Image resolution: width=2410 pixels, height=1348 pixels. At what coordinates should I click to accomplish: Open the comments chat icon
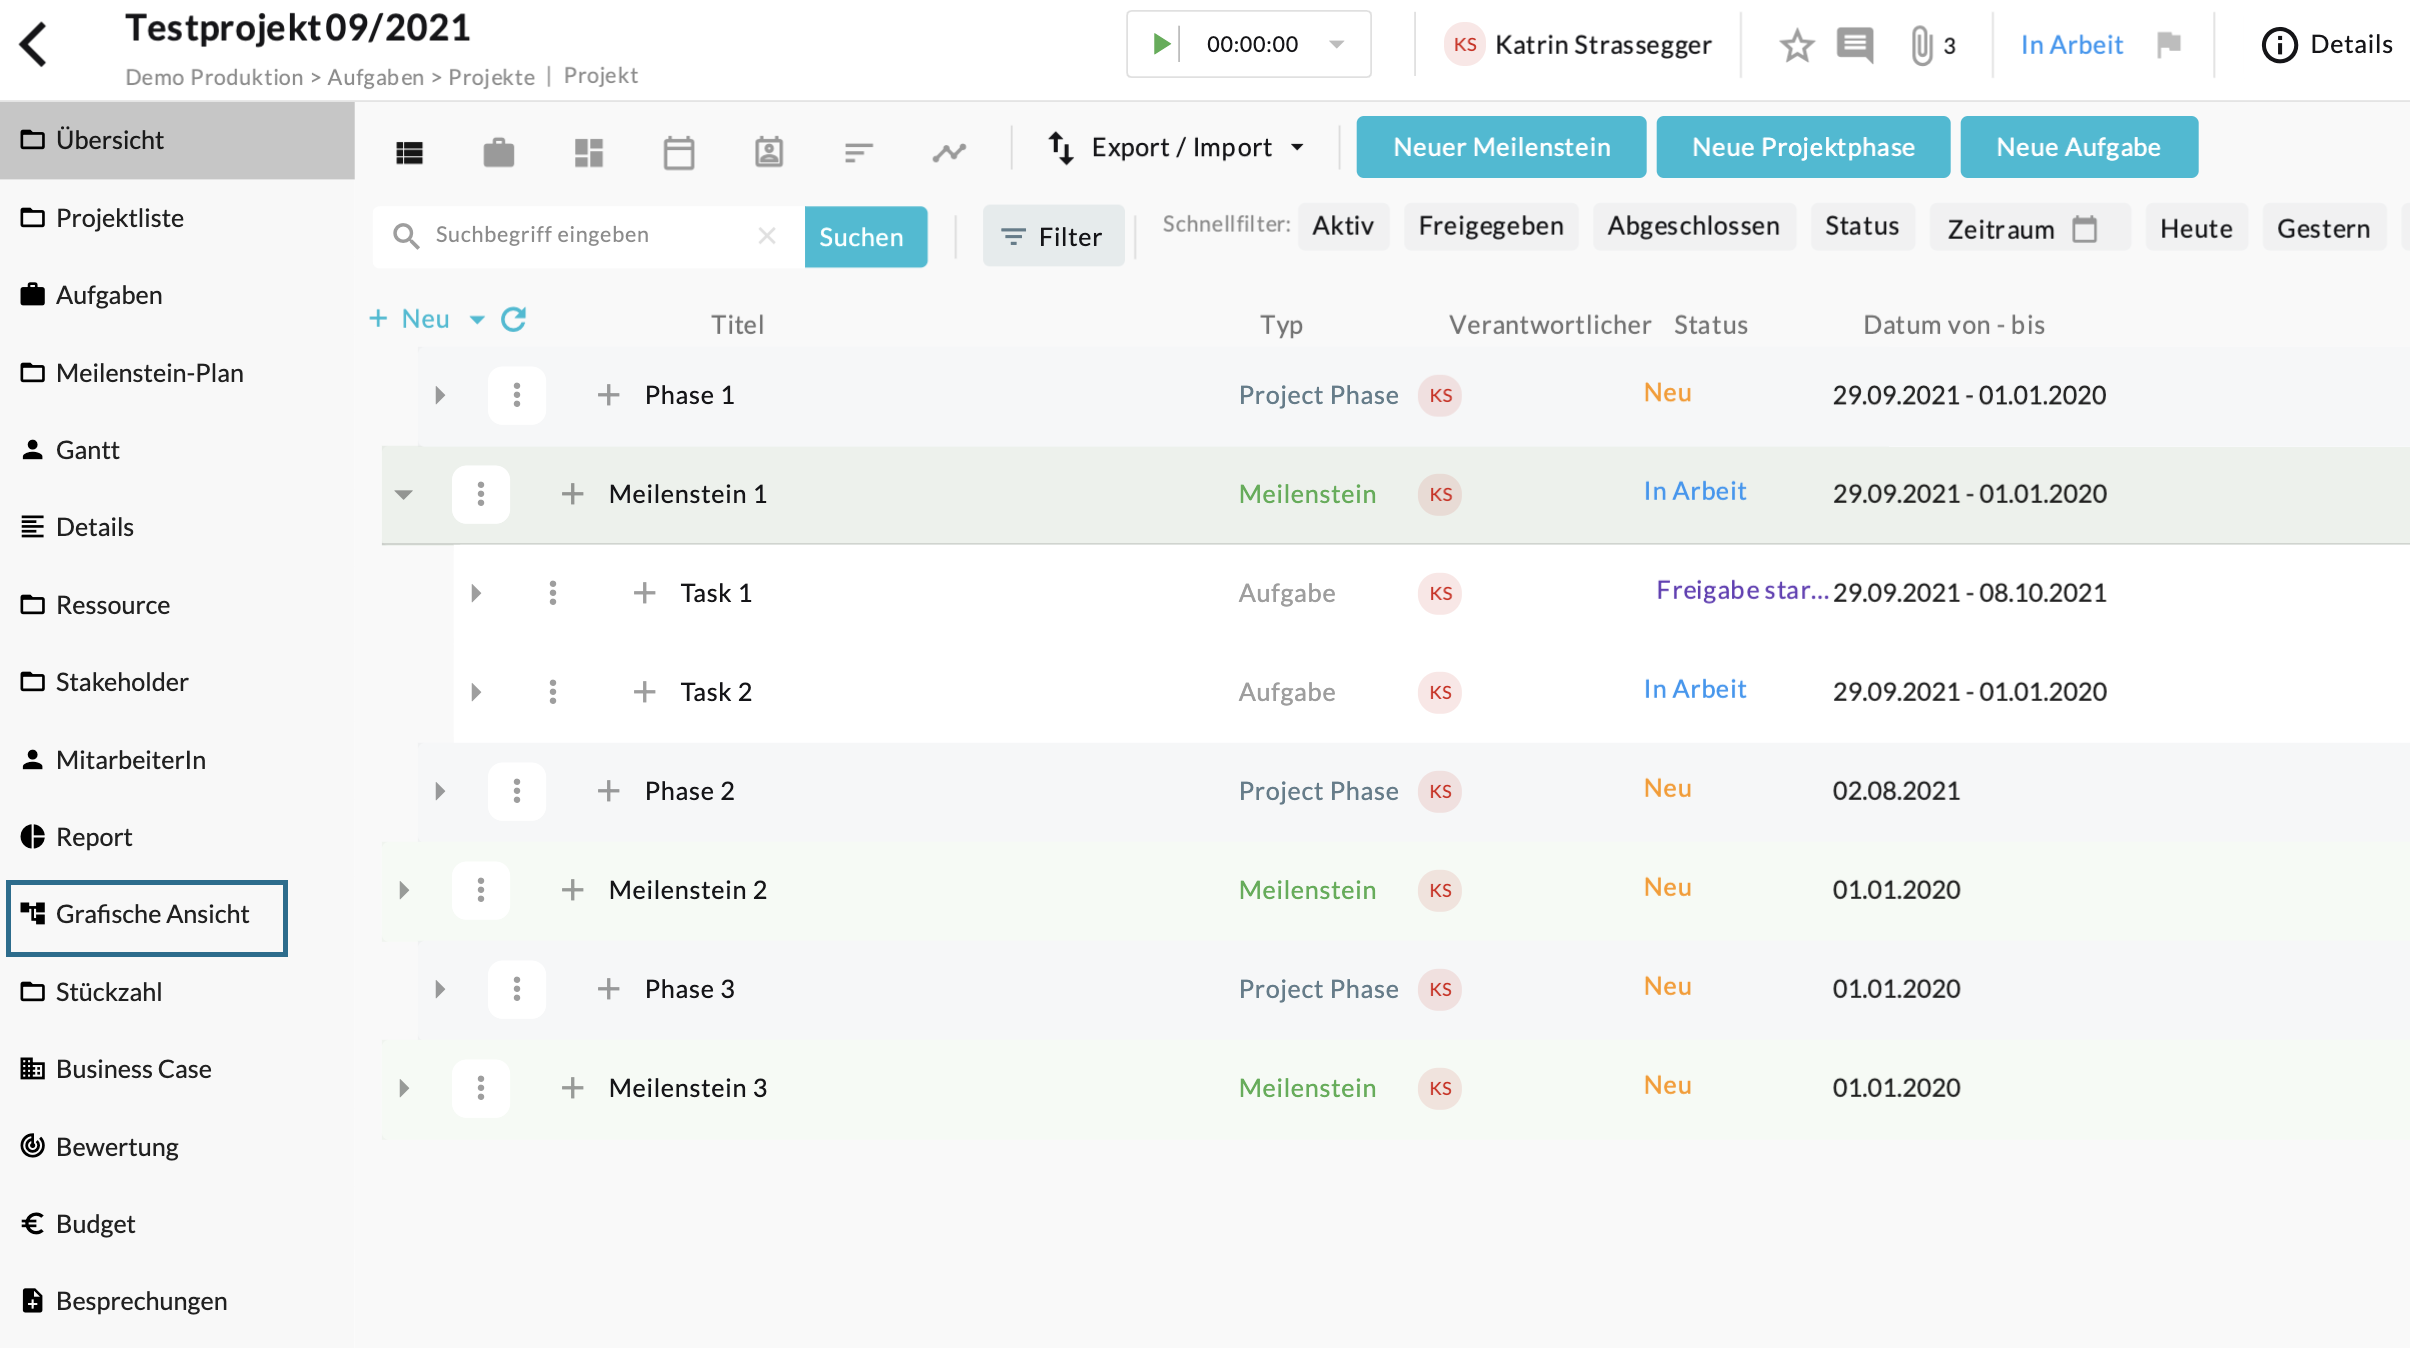coord(1855,45)
